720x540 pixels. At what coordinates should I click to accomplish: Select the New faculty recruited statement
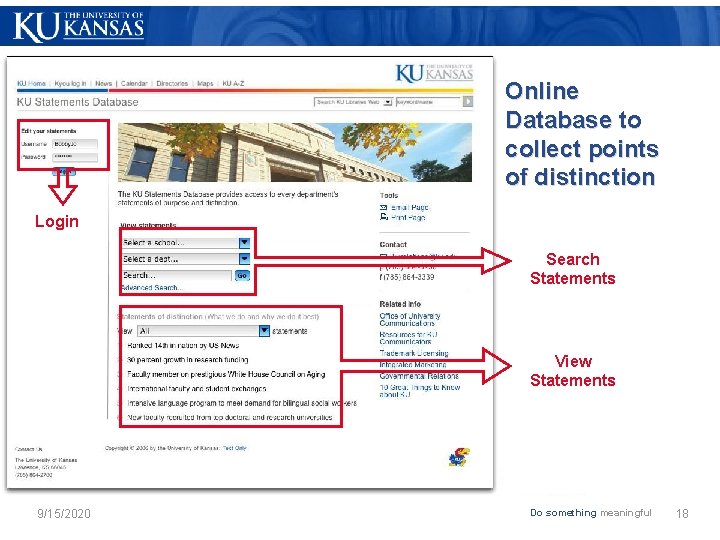click(x=230, y=417)
